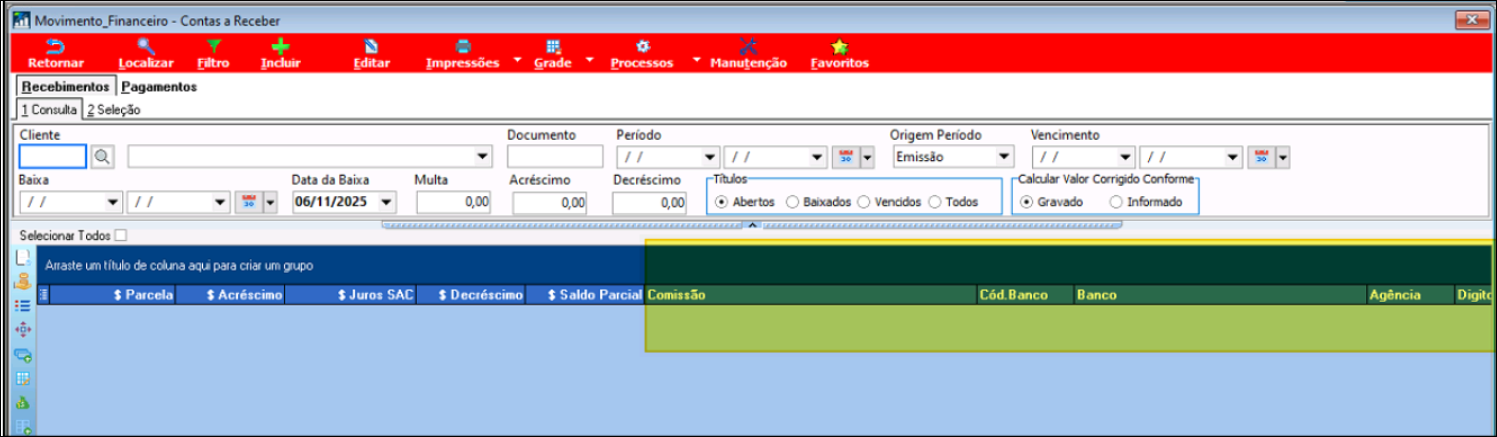Click the Cliente magnifier search icon
The image size is (1497, 437).
tap(103, 157)
